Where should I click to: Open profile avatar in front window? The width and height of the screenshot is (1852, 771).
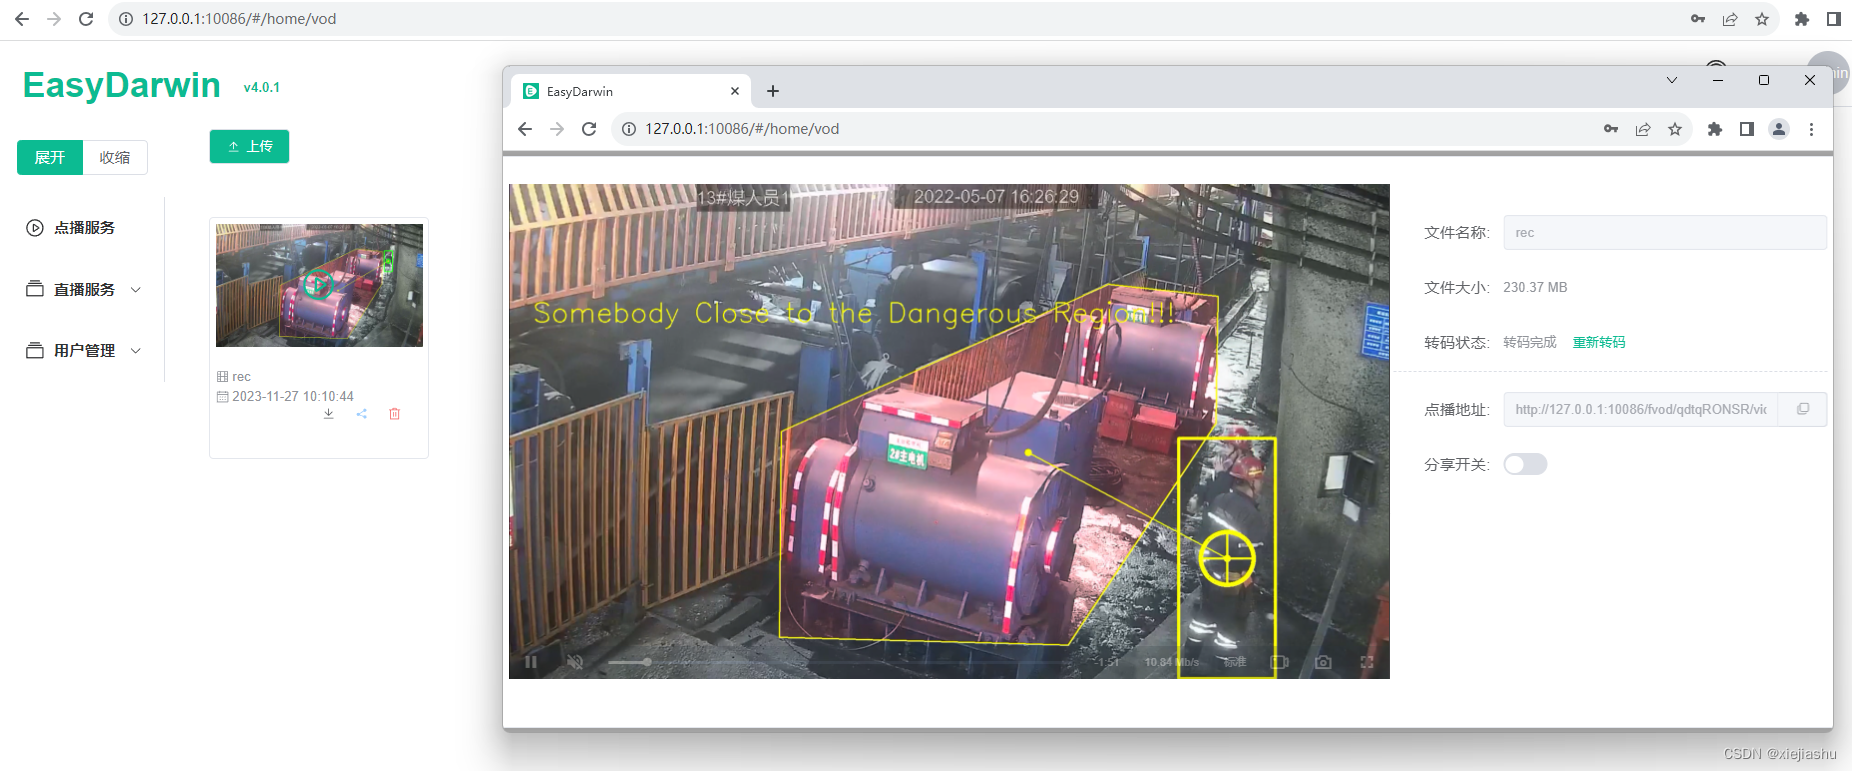[1779, 129]
